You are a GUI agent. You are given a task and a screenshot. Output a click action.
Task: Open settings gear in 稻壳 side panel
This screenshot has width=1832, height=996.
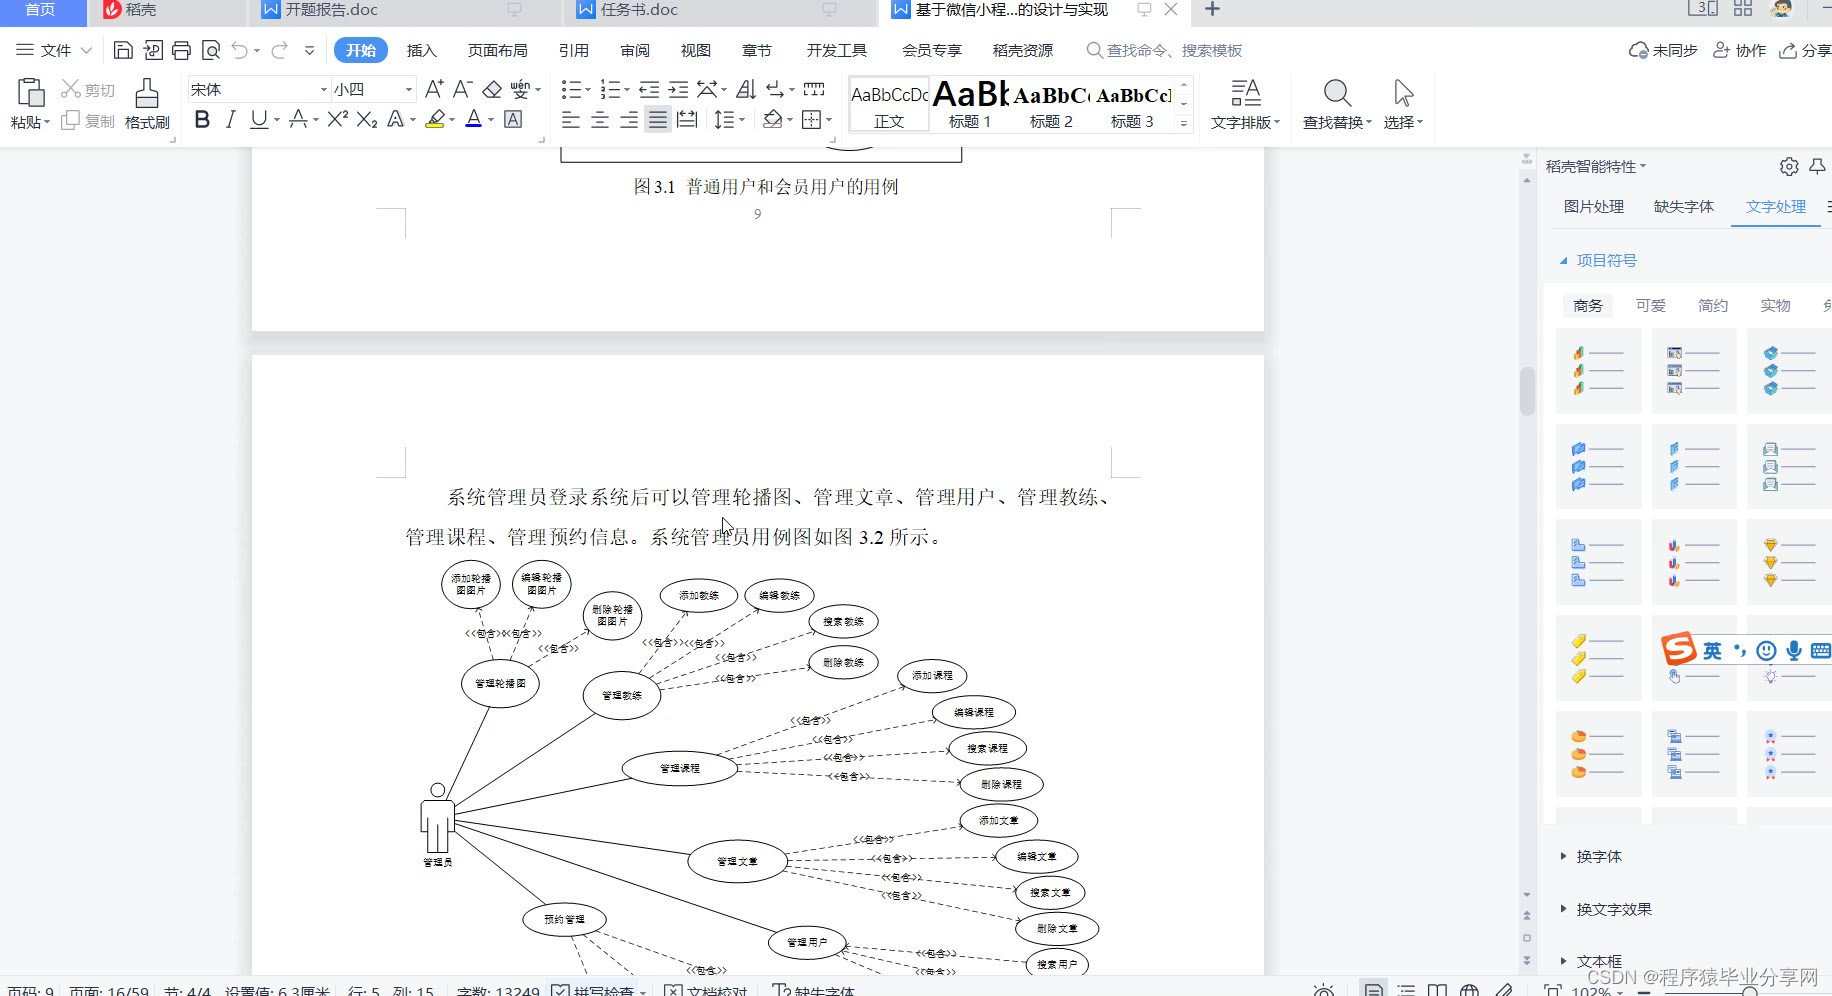(1789, 166)
